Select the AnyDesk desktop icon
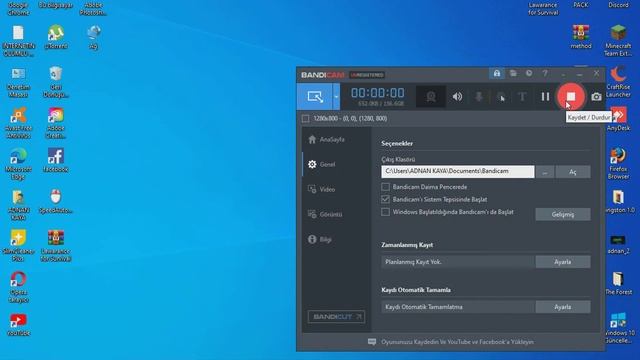 tap(618, 119)
